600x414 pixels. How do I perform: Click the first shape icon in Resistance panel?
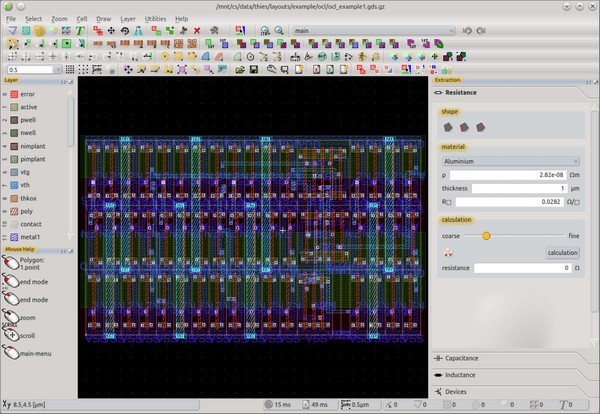(448, 127)
